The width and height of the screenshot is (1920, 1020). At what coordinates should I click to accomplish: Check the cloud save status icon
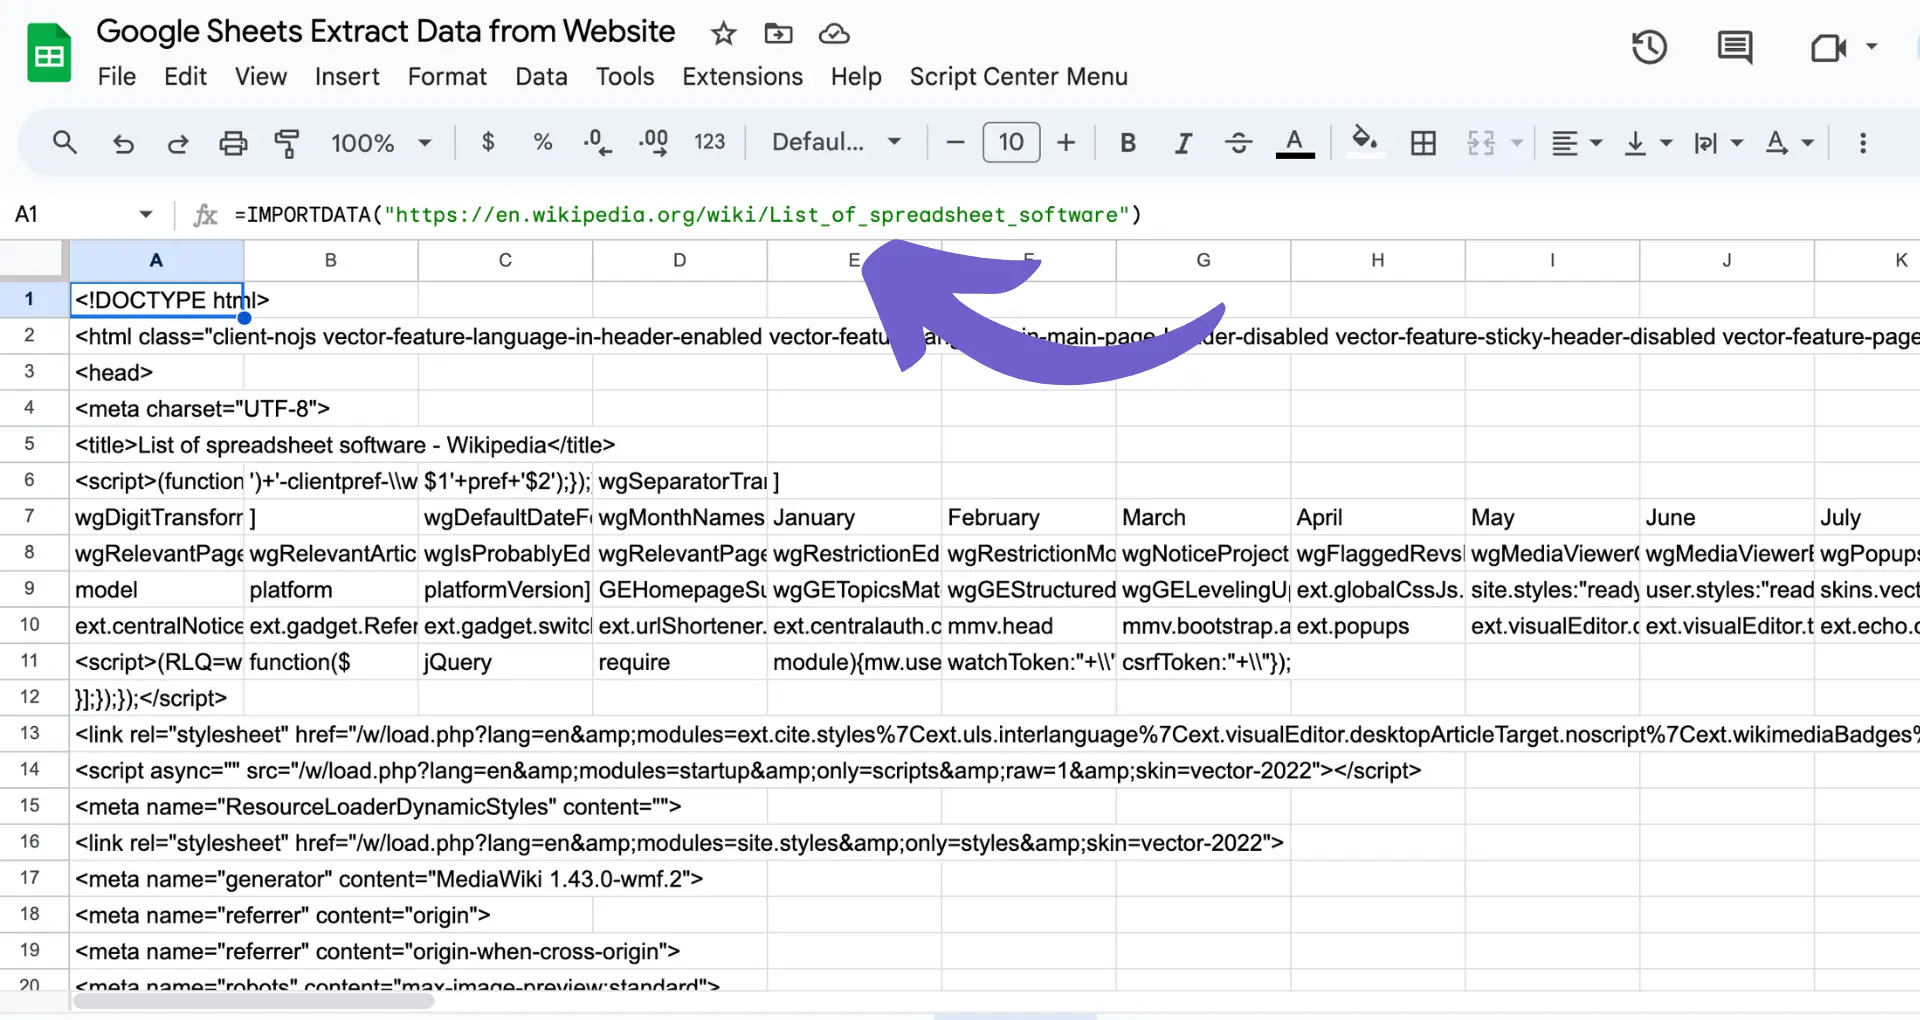pyautogui.click(x=834, y=34)
